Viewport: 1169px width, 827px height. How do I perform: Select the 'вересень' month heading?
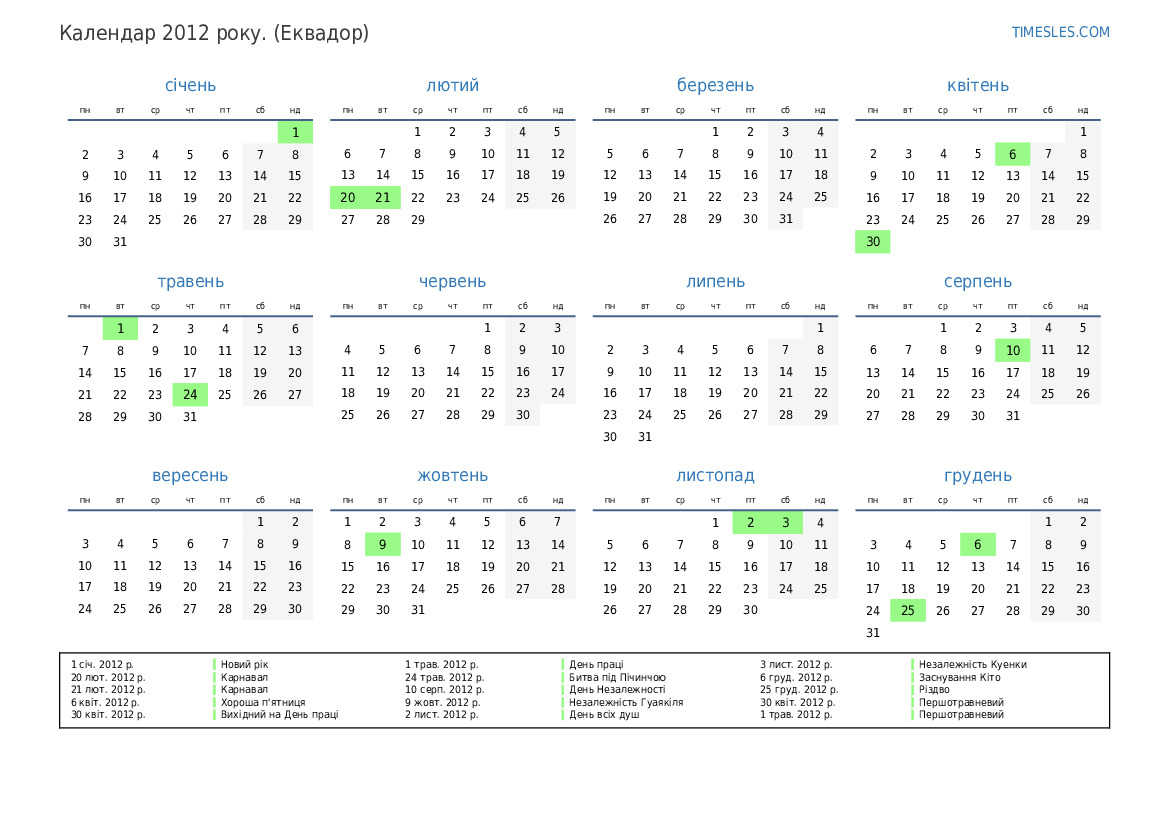[190, 476]
